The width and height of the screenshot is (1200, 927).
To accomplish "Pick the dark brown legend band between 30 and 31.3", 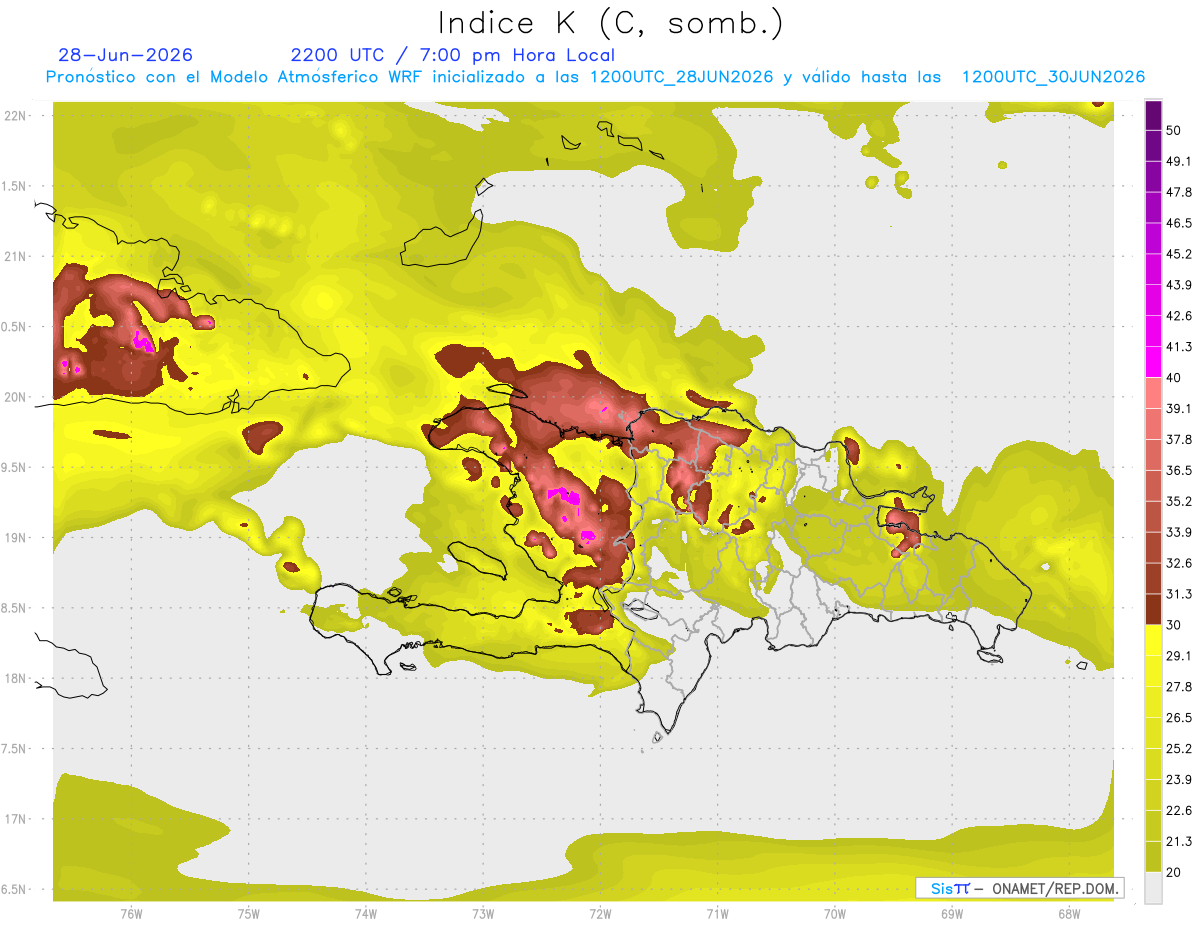I will [x=1153, y=608].
